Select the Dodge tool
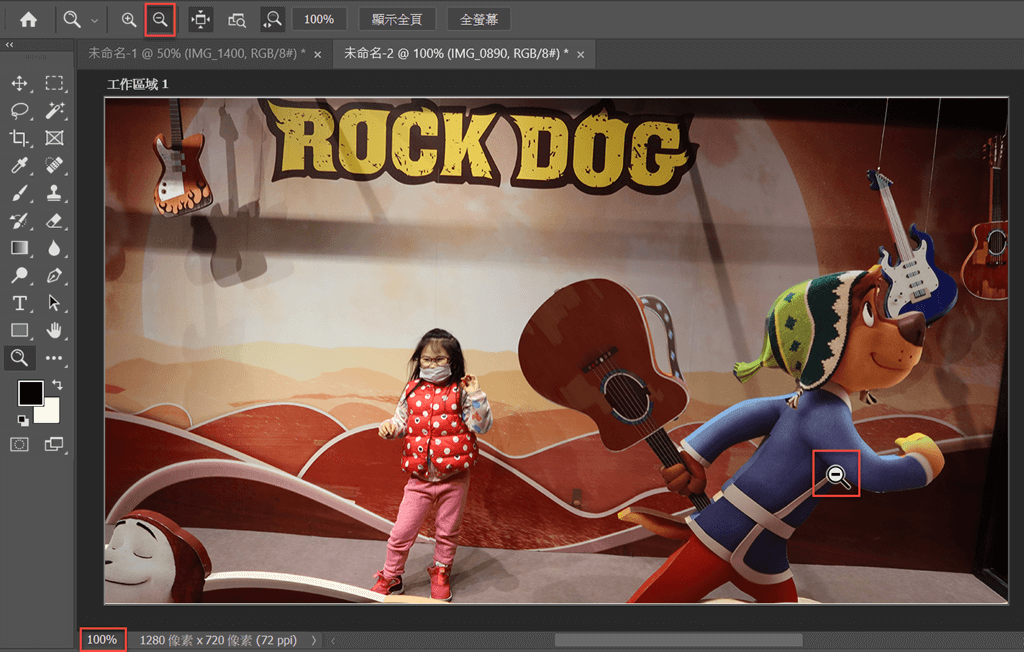 pos(20,276)
